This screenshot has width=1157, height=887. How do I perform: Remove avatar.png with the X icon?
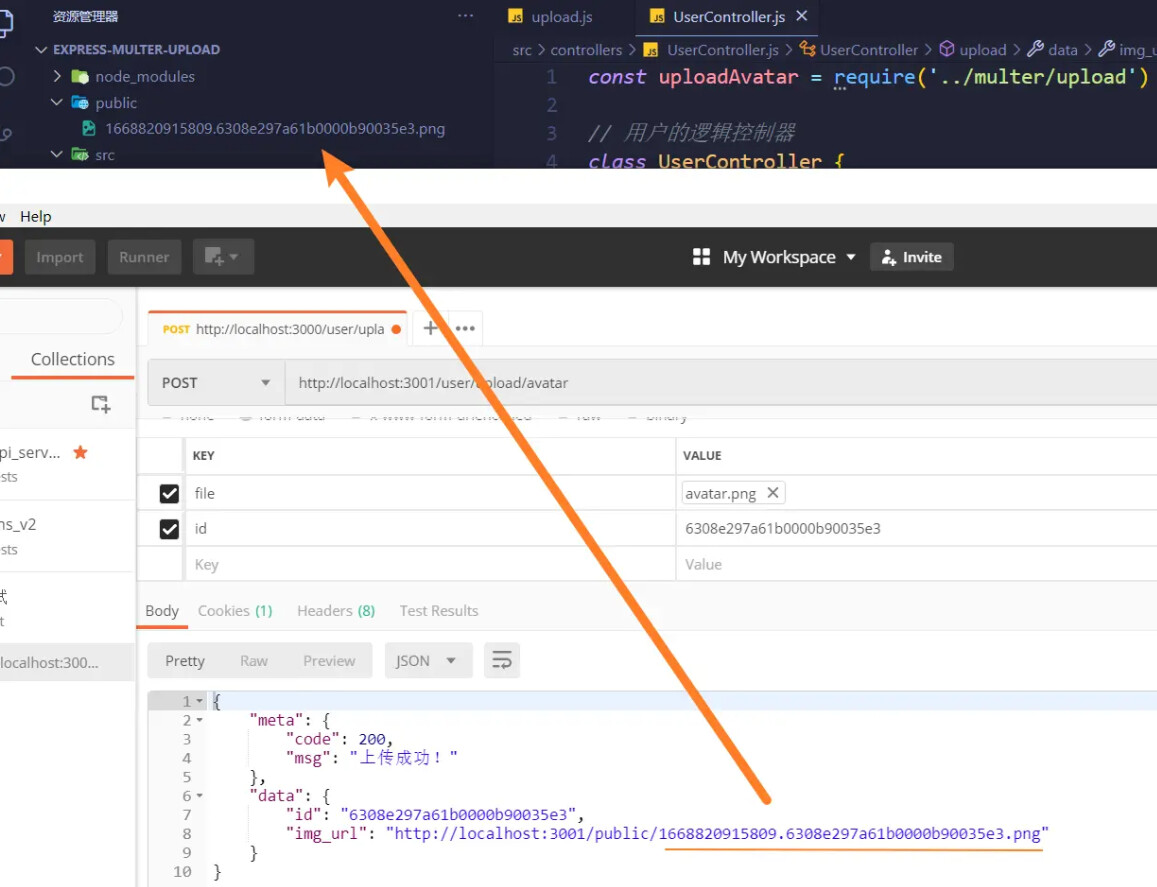tap(773, 492)
